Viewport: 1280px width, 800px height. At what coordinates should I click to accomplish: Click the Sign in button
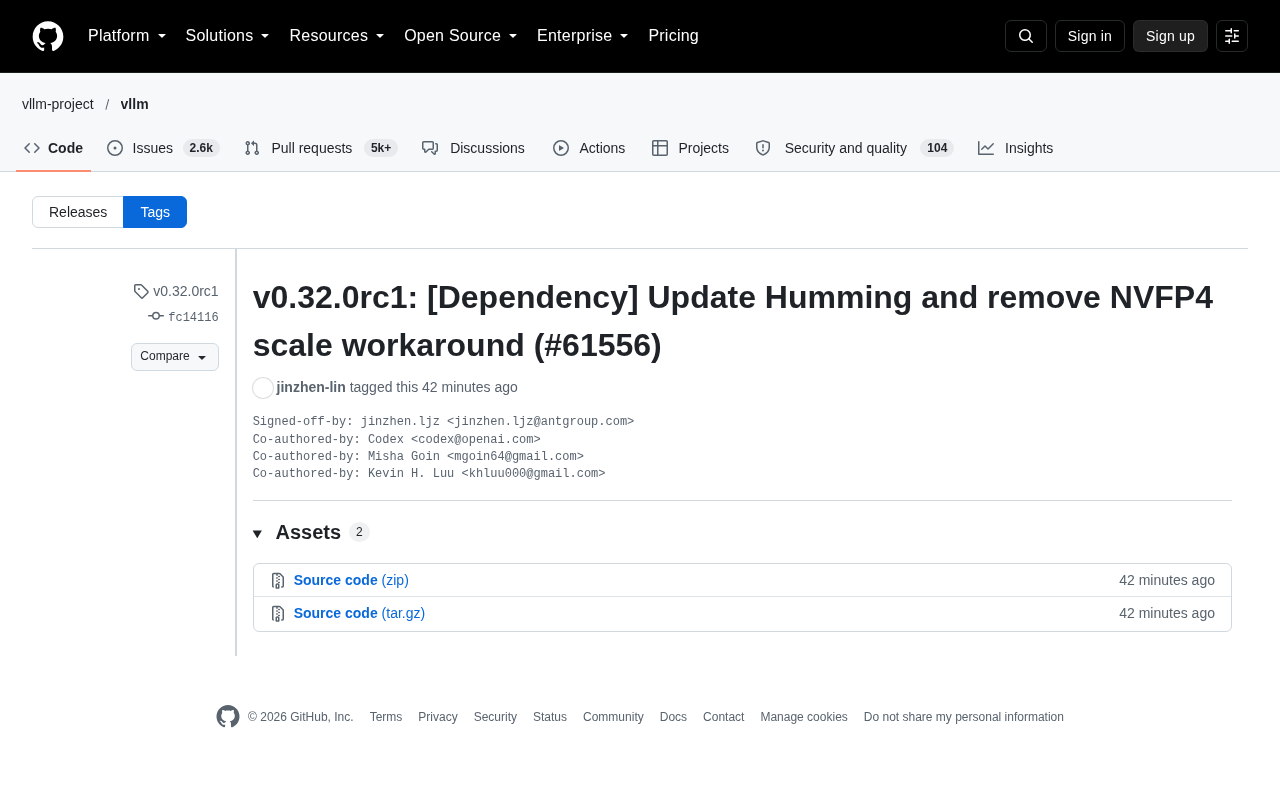point(1090,36)
